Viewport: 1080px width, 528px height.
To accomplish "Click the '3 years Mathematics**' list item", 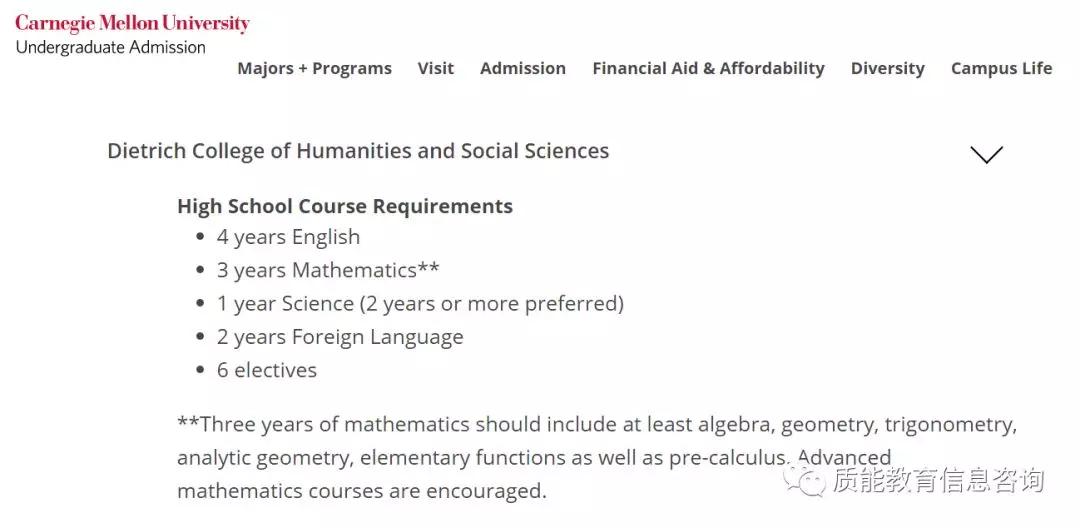I will [x=328, y=270].
